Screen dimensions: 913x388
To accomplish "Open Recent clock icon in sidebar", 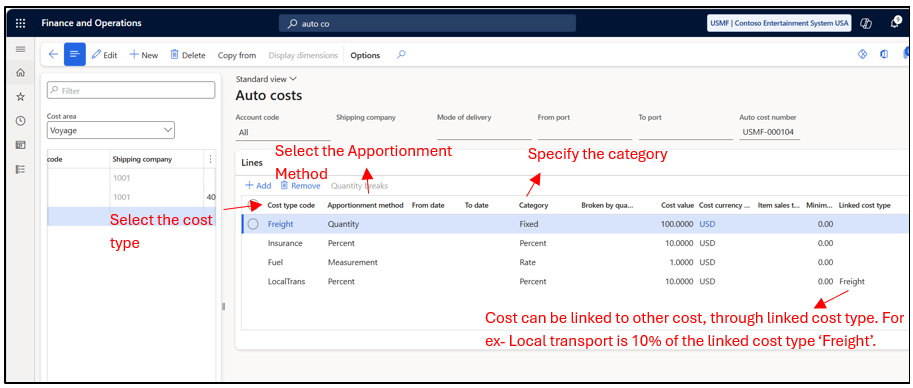I will click(20, 121).
